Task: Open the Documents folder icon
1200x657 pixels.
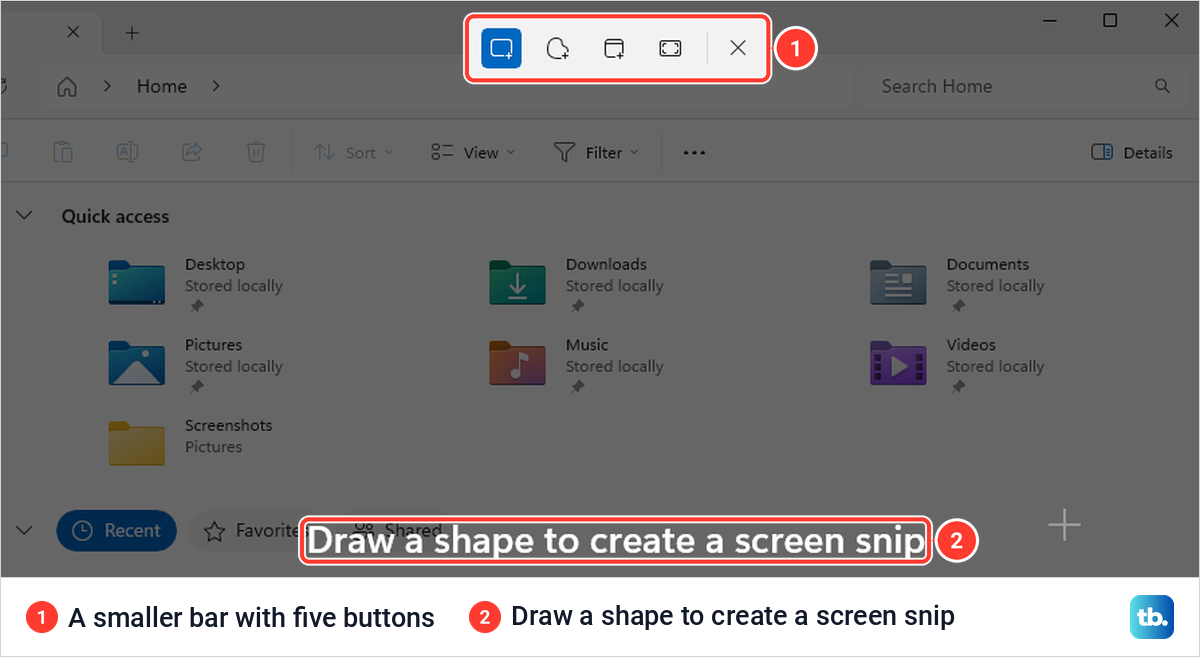Action: tap(899, 283)
